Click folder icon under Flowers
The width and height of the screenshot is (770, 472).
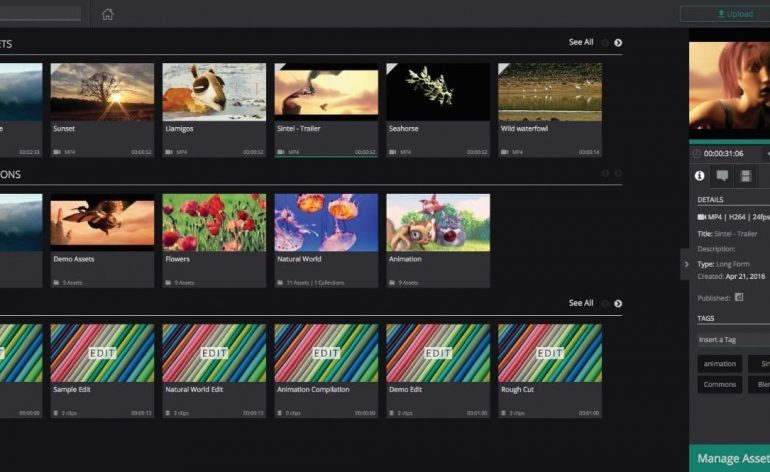pos(168,283)
